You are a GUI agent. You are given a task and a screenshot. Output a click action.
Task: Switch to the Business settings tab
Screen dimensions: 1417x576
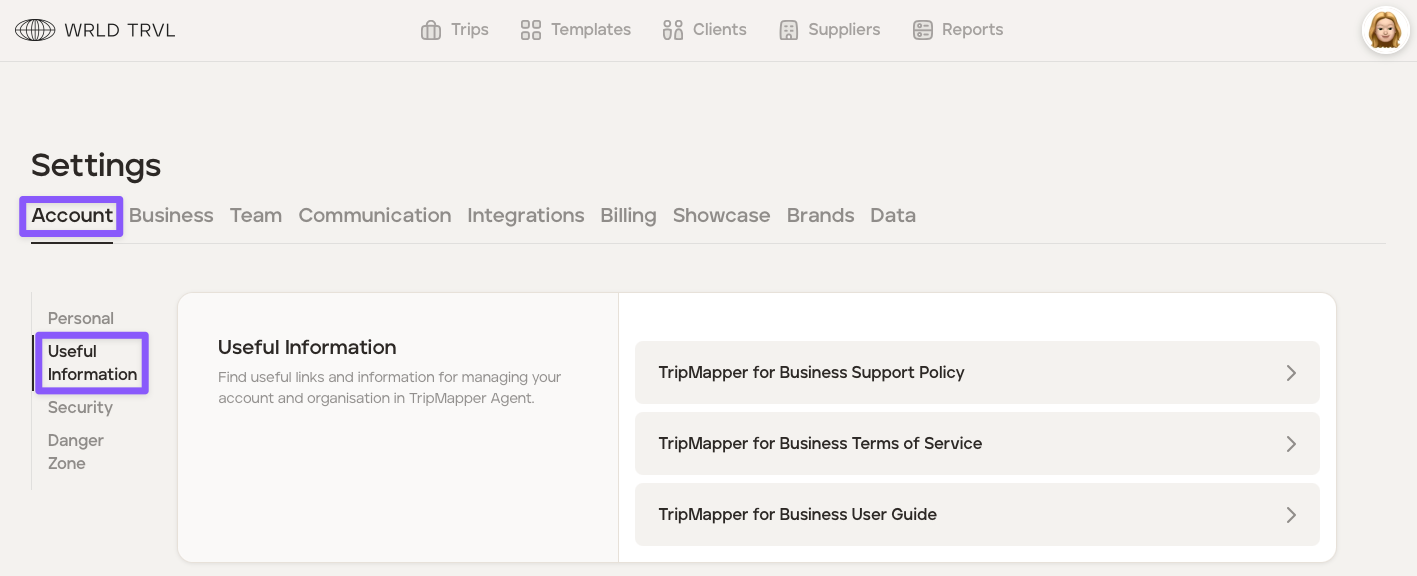(x=171, y=215)
